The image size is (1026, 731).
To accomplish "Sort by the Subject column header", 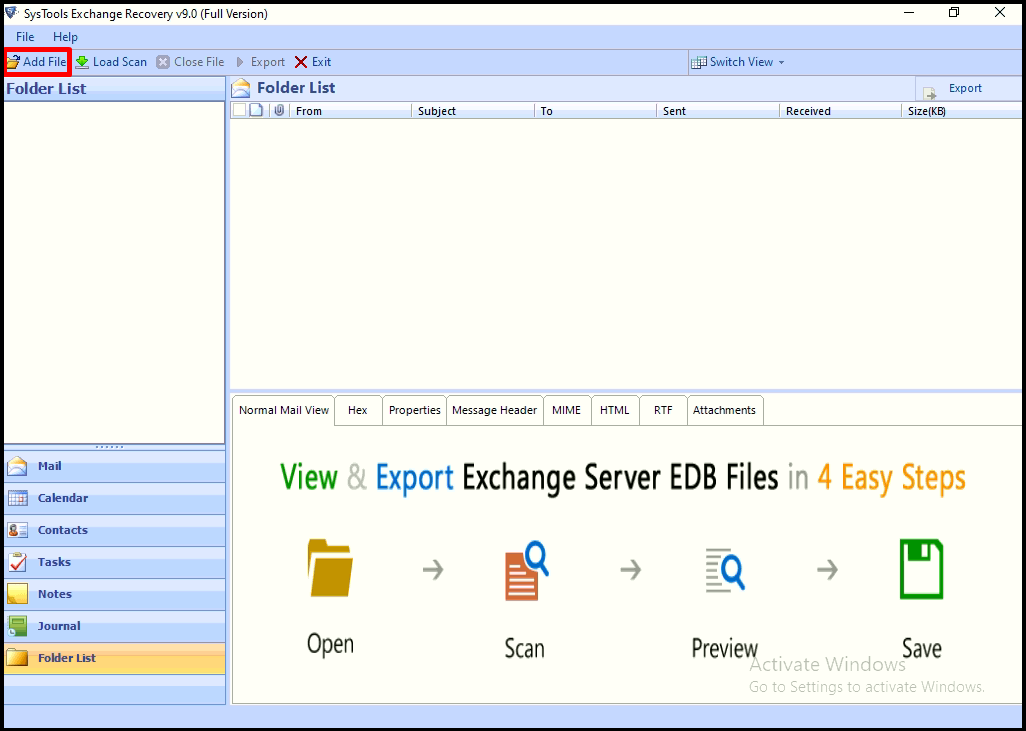I will [473, 111].
